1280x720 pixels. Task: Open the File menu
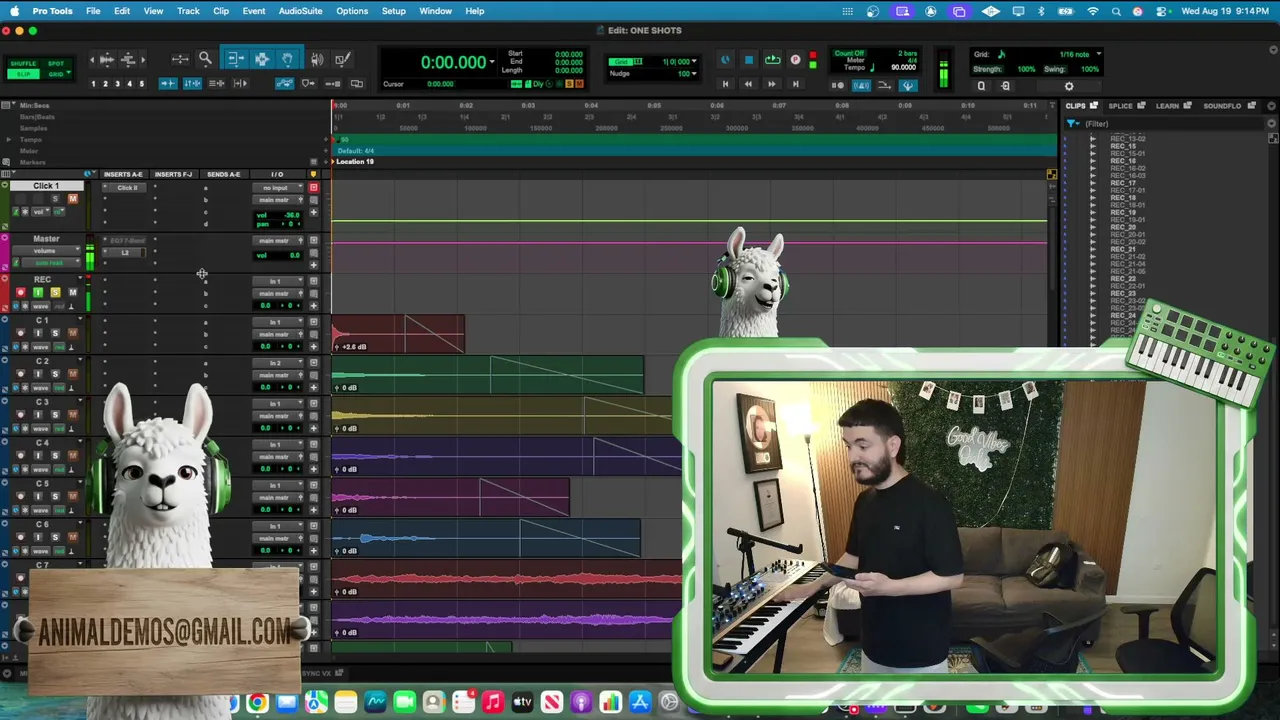[x=93, y=11]
